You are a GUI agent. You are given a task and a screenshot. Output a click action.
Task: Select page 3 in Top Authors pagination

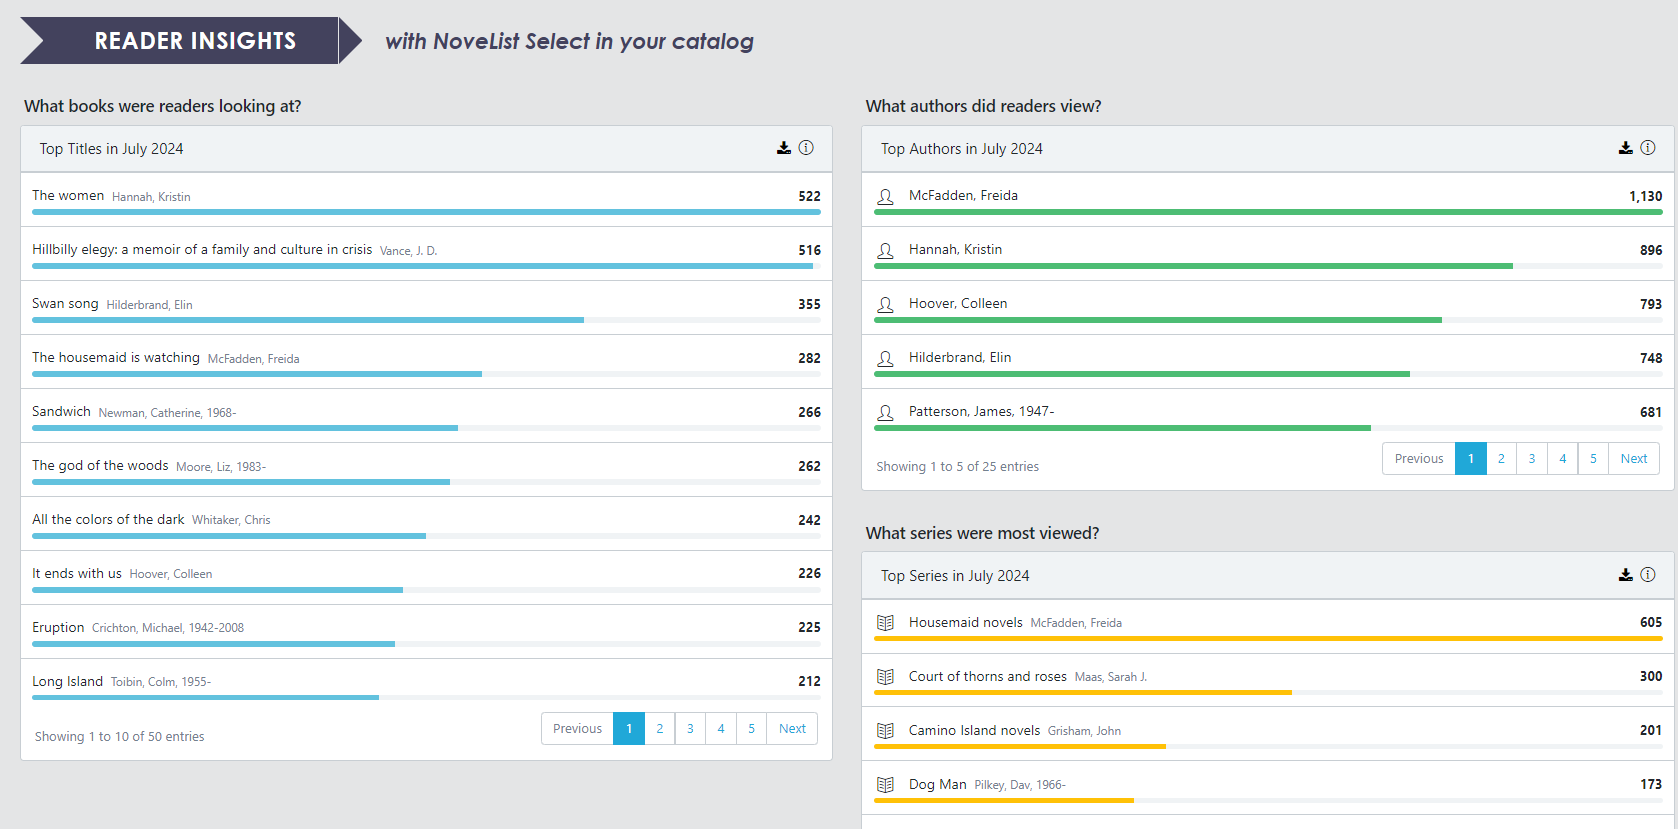[1532, 459]
